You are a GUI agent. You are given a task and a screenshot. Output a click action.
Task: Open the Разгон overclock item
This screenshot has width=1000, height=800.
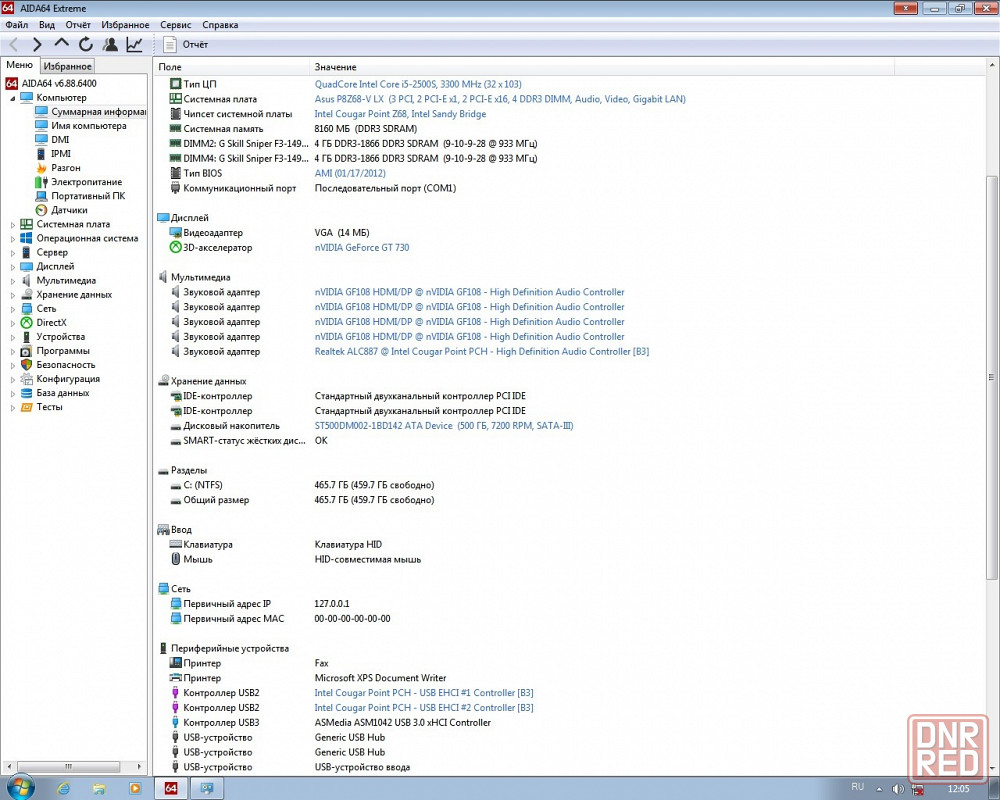[x=66, y=168]
